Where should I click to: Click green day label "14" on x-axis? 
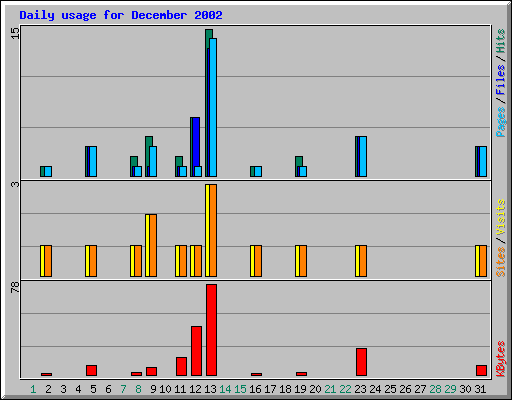[225, 389]
